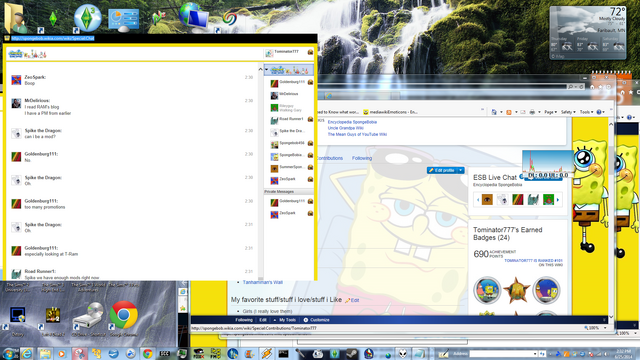Open the Steam icon in taskbar
The image size is (640, 360).
coord(352,353)
